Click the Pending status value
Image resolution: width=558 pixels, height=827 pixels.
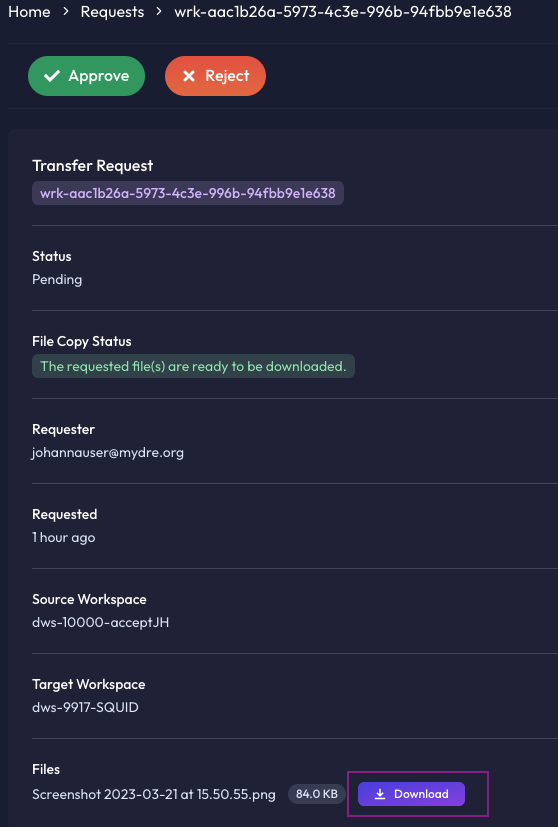pos(57,280)
